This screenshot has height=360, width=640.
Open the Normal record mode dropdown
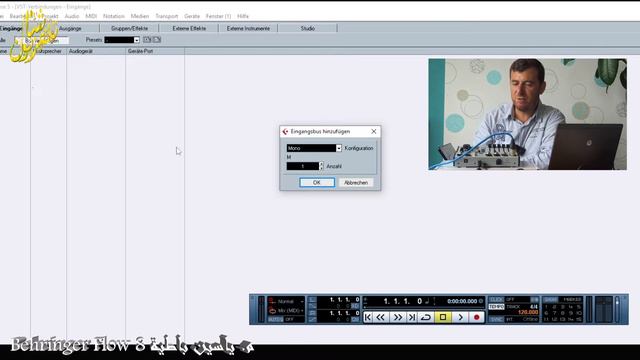coord(287,301)
